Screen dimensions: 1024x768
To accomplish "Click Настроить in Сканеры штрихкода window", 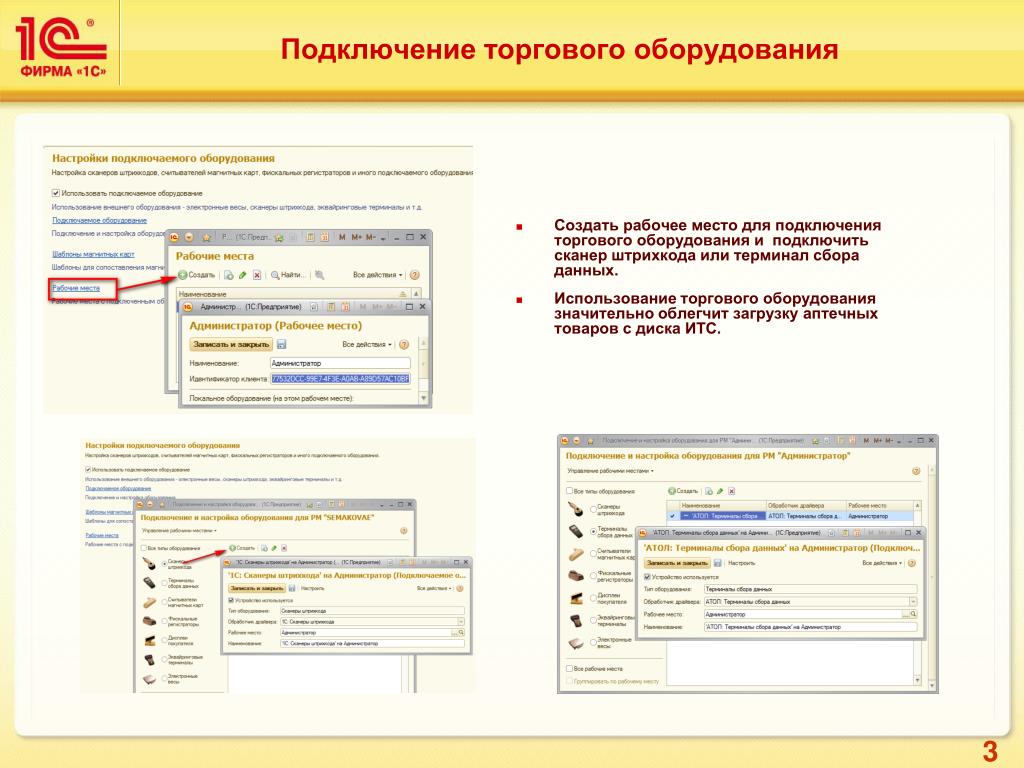I will click(x=312, y=588).
